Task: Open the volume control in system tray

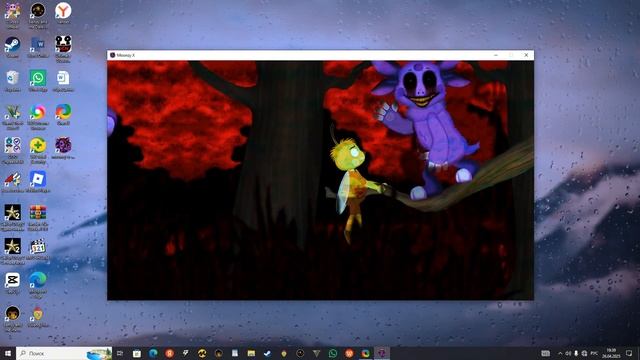Action: pos(568,353)
